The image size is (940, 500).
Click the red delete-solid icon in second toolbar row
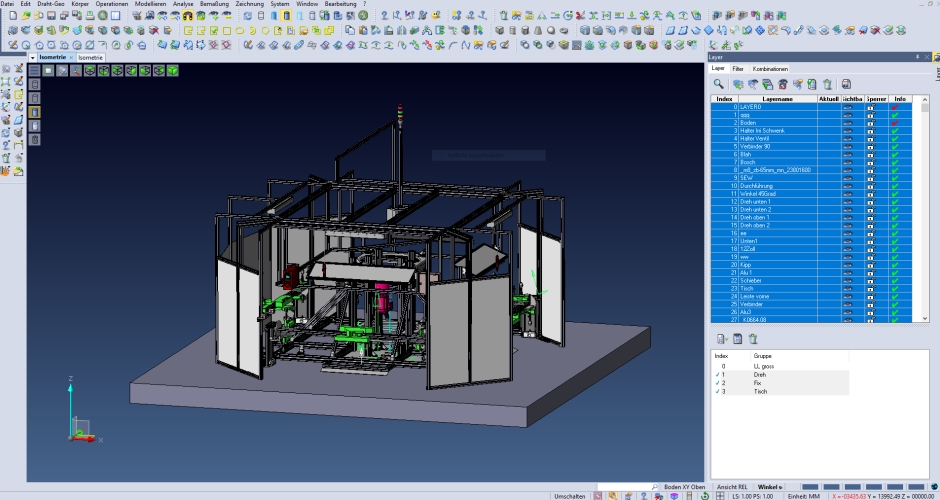pos(154,30)
